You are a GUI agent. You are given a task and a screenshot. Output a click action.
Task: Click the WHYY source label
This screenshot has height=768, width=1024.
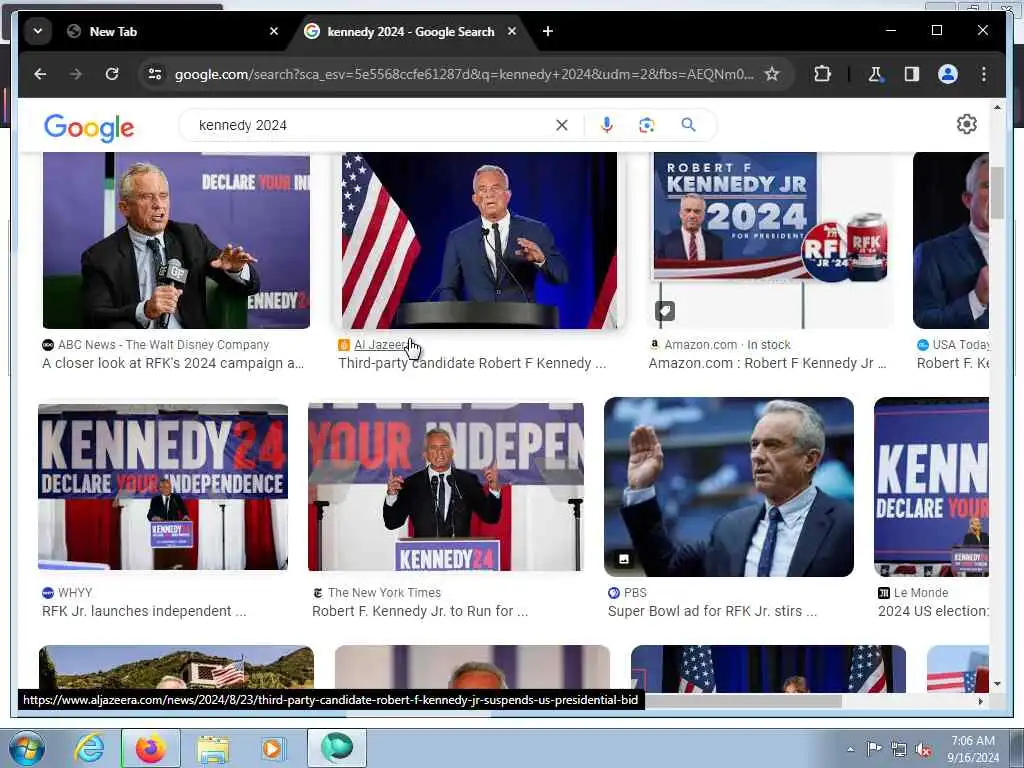coord(75,593)
